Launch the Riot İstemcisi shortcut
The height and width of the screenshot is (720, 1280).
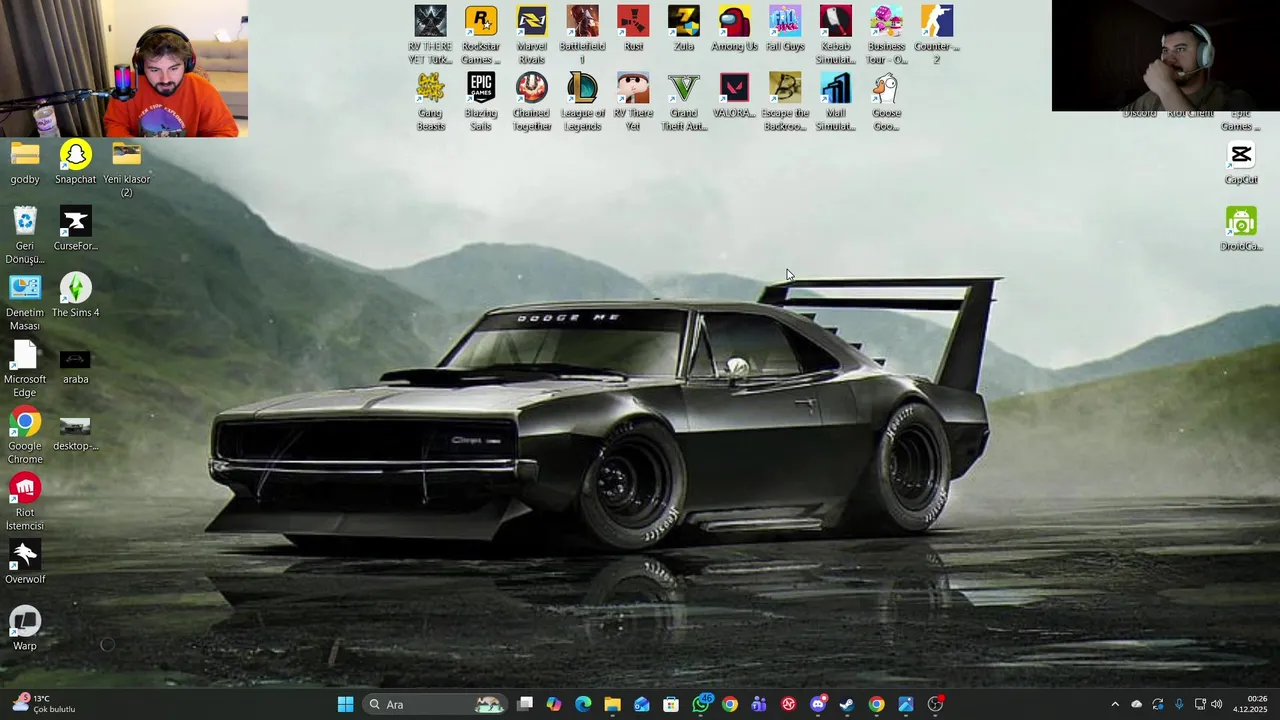click(x=25, y=502)
